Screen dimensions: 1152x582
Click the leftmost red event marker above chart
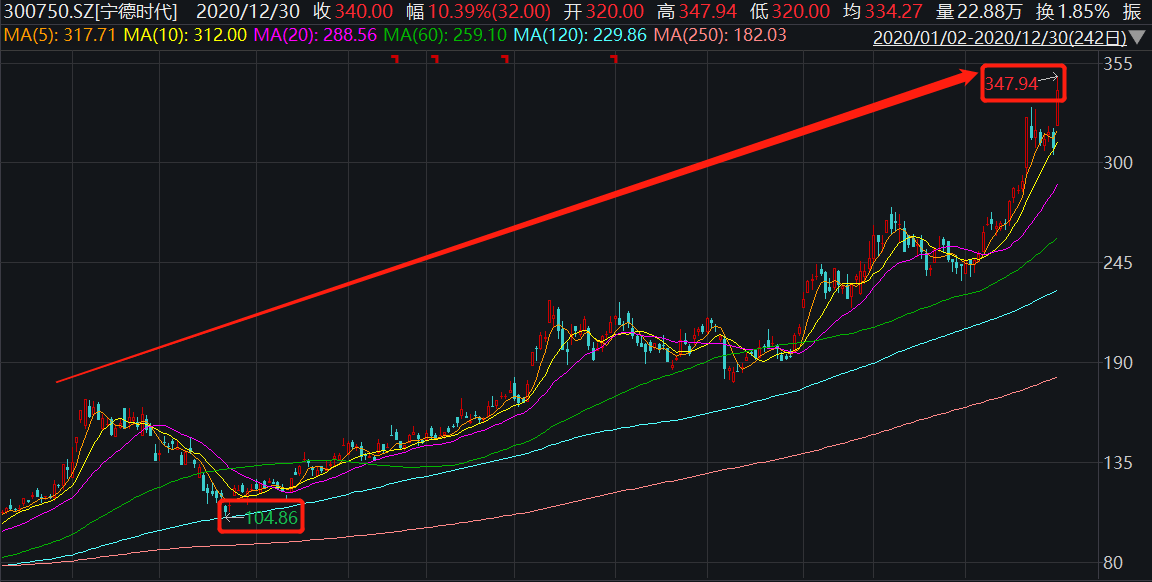click(395, 57)
